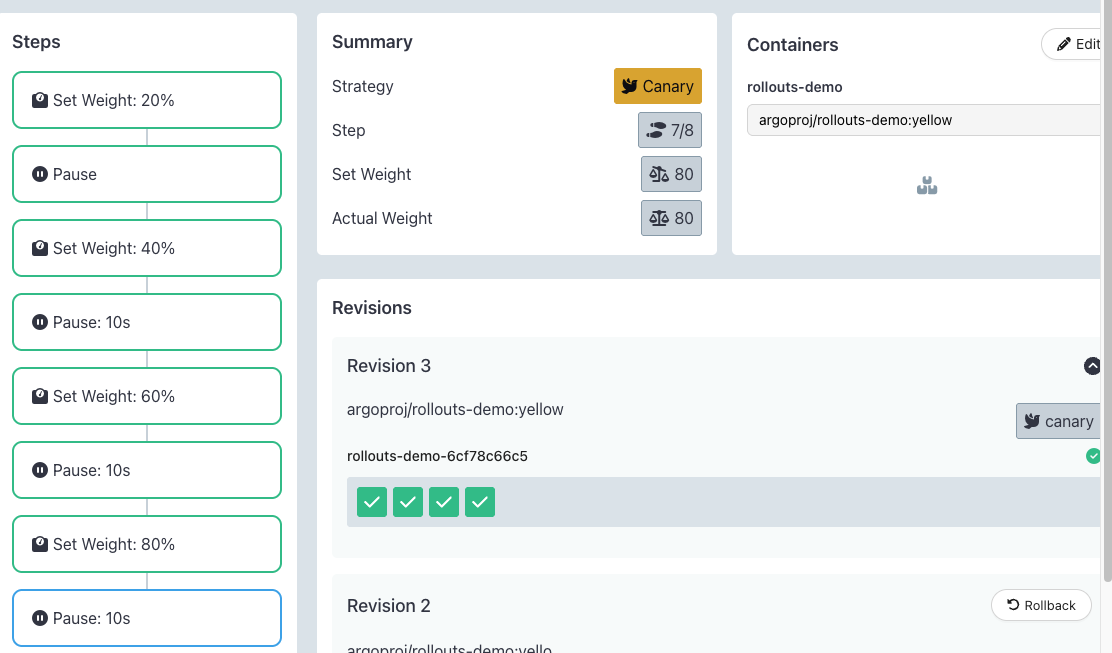Click the boxes icon in the Containers panel

coord(927,186)
